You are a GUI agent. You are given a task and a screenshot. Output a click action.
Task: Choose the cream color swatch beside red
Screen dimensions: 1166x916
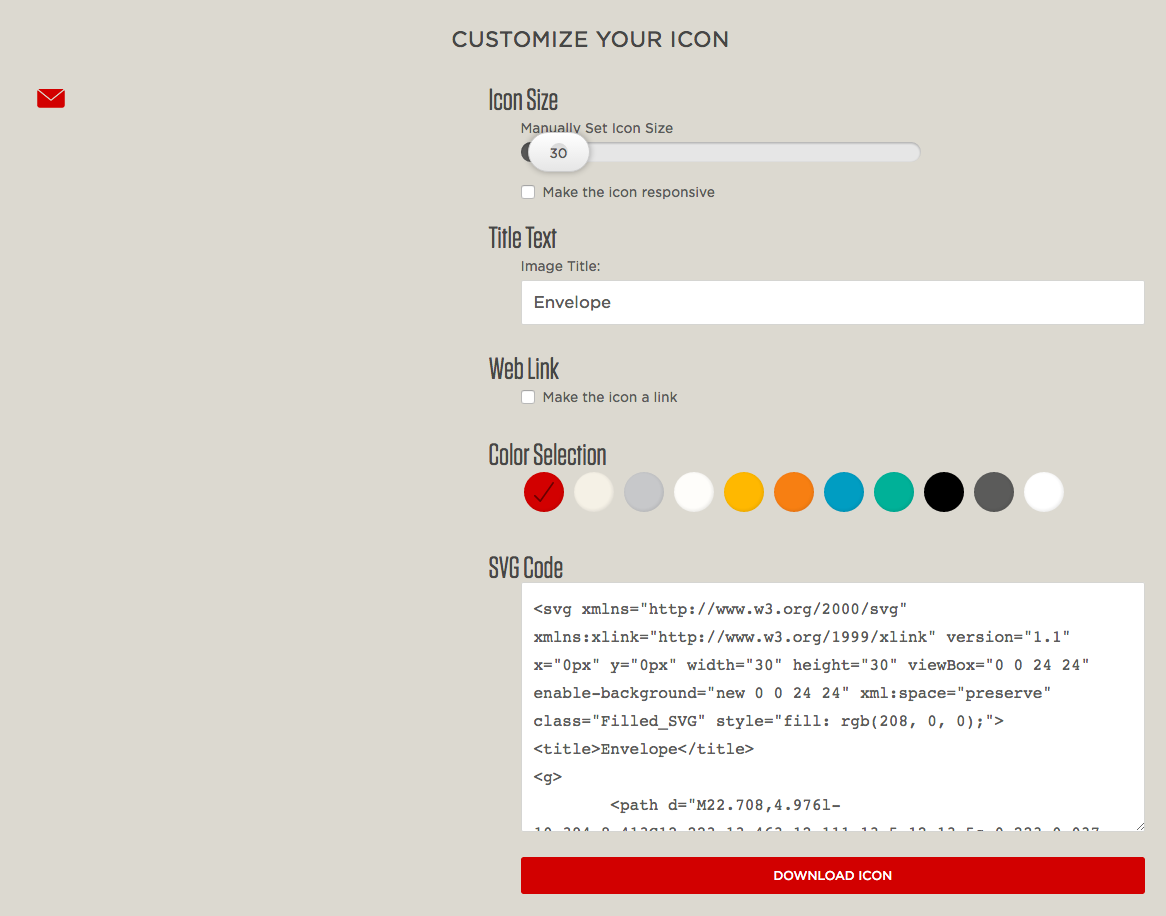pos(593,491)
